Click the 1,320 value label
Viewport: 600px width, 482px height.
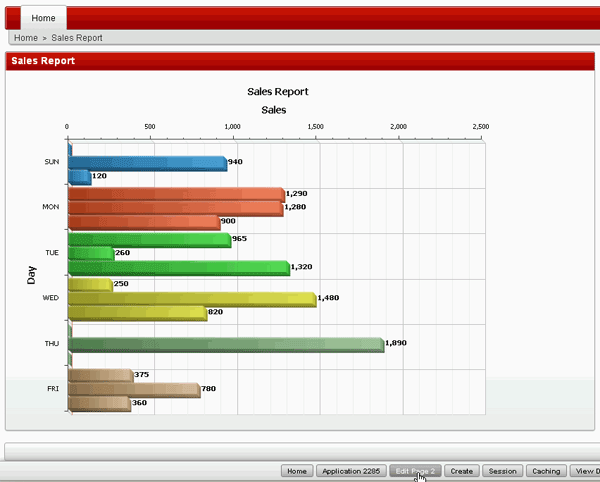click(x=302, y=267)
